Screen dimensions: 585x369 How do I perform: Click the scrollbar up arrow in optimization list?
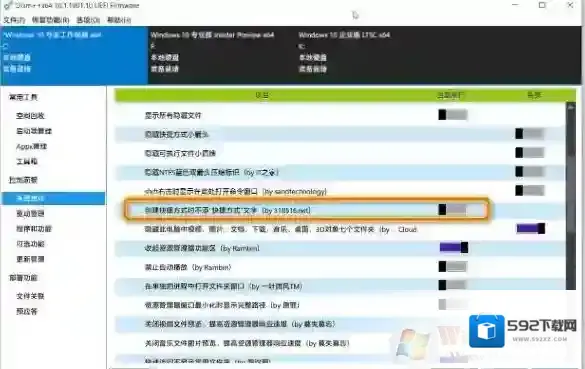570,107
